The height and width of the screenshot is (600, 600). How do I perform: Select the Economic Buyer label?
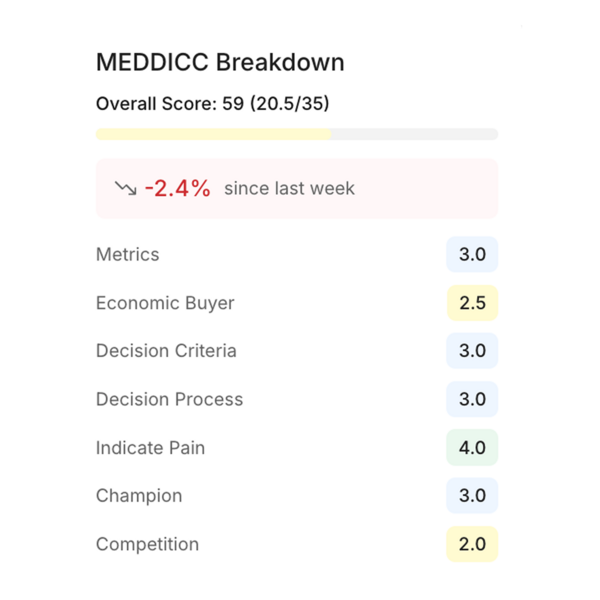tap(165, 303)
